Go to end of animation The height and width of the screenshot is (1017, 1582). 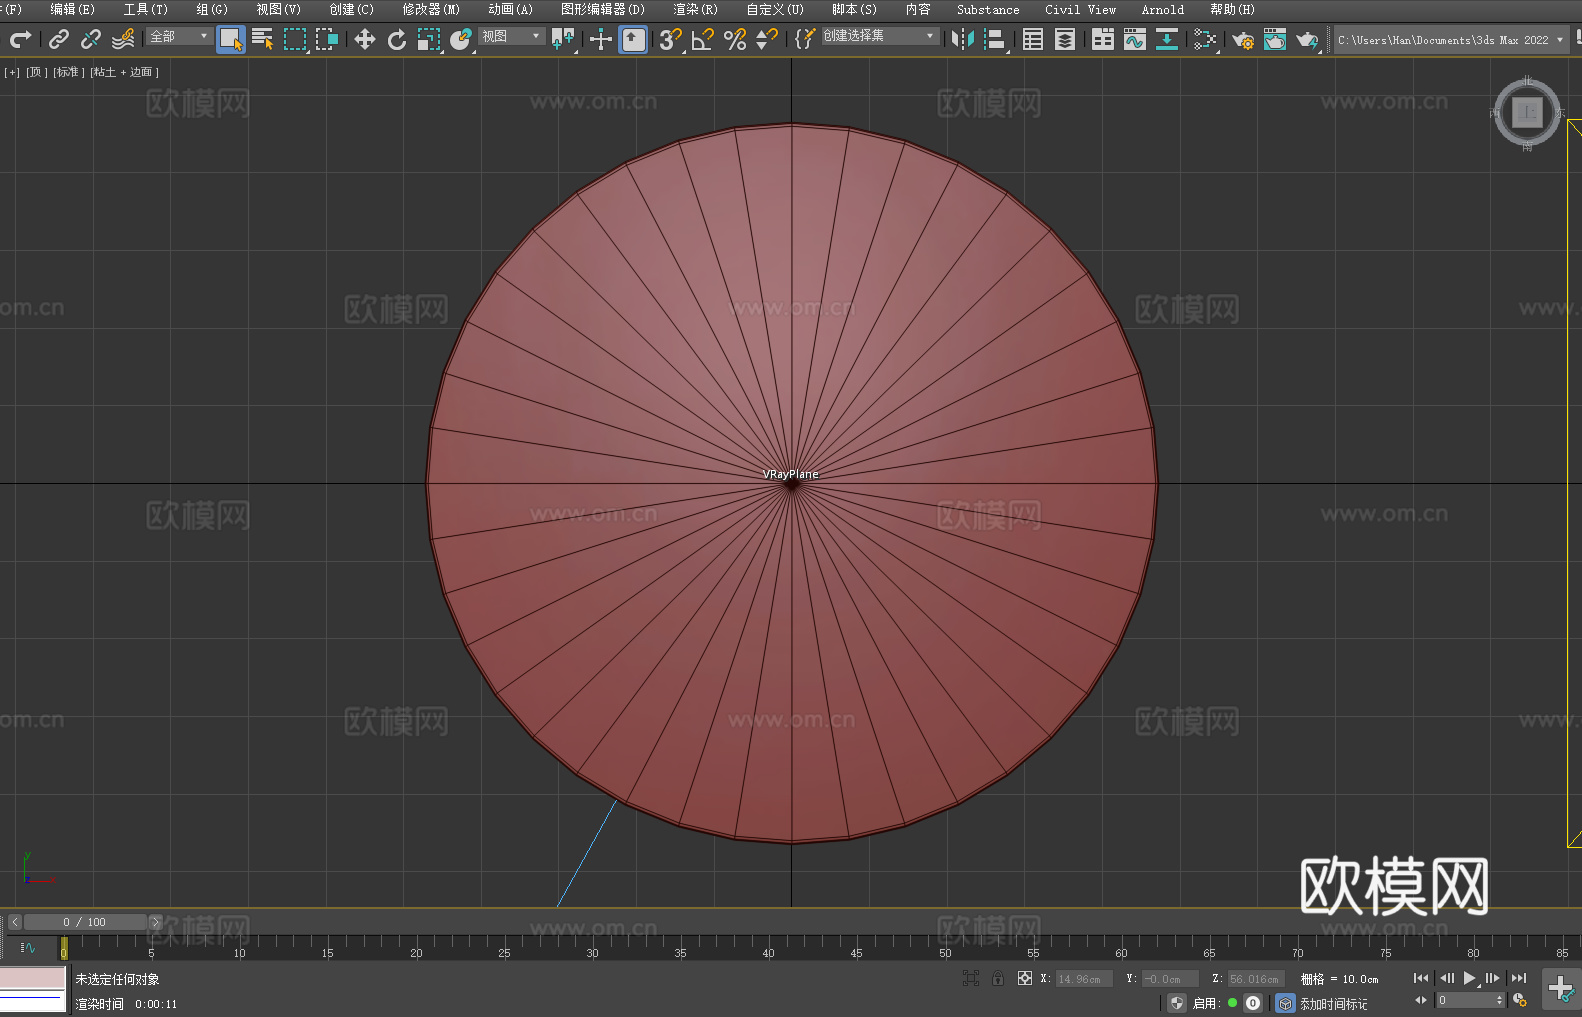[x=1518, y=978]
